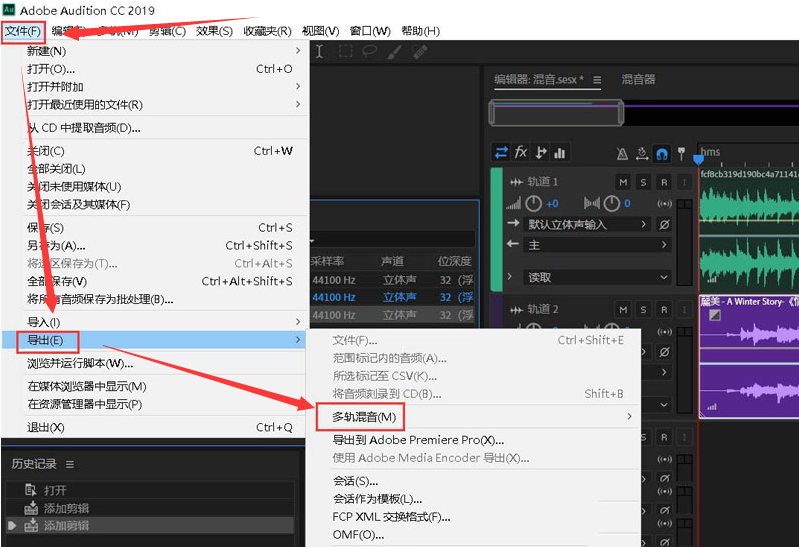This screenshot has height=547, width=799.
Task: Show the EQ track view
Action: 560,152
